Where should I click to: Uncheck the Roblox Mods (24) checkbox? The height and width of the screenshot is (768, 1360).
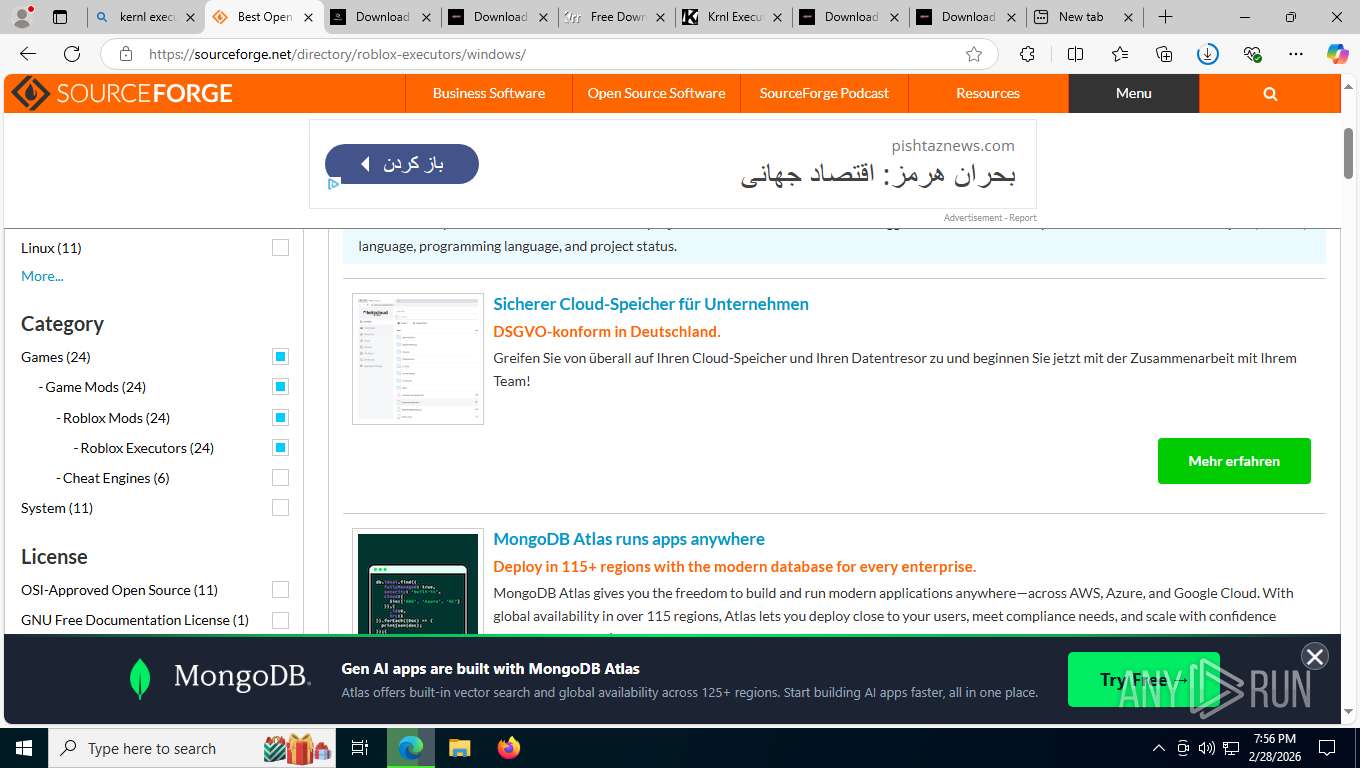280,418
